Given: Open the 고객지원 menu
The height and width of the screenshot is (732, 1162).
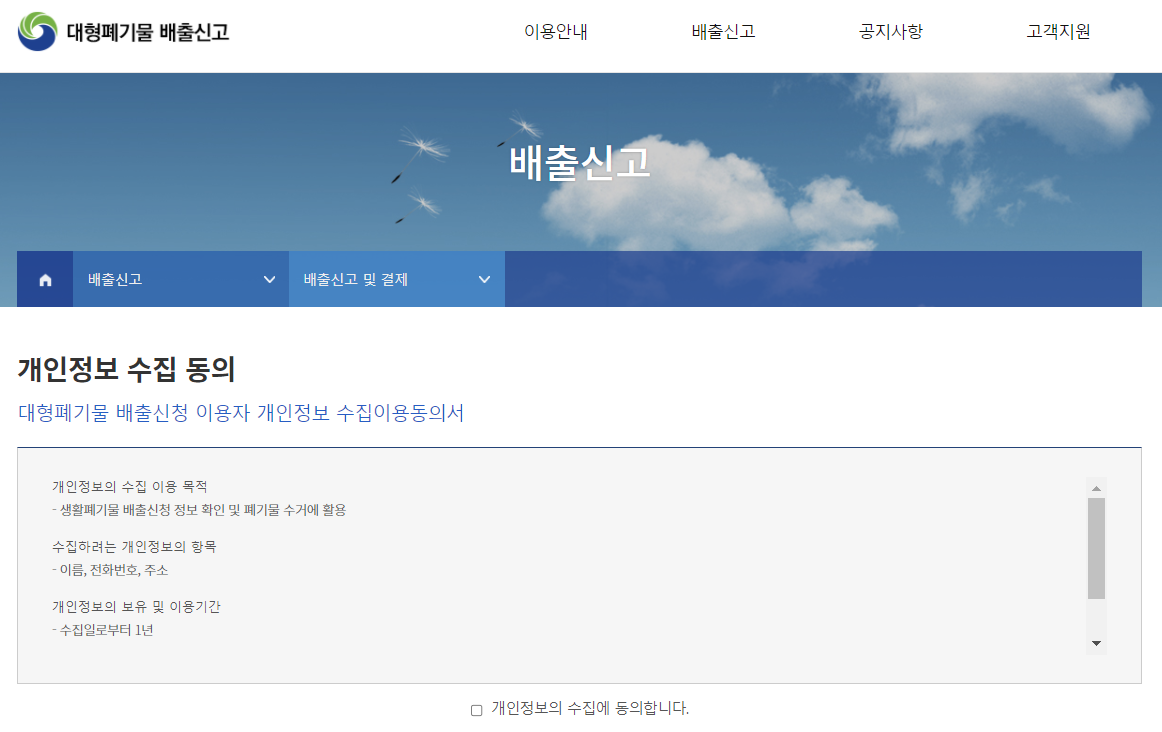Looking at the screenshot, I should coord(1058,31).
